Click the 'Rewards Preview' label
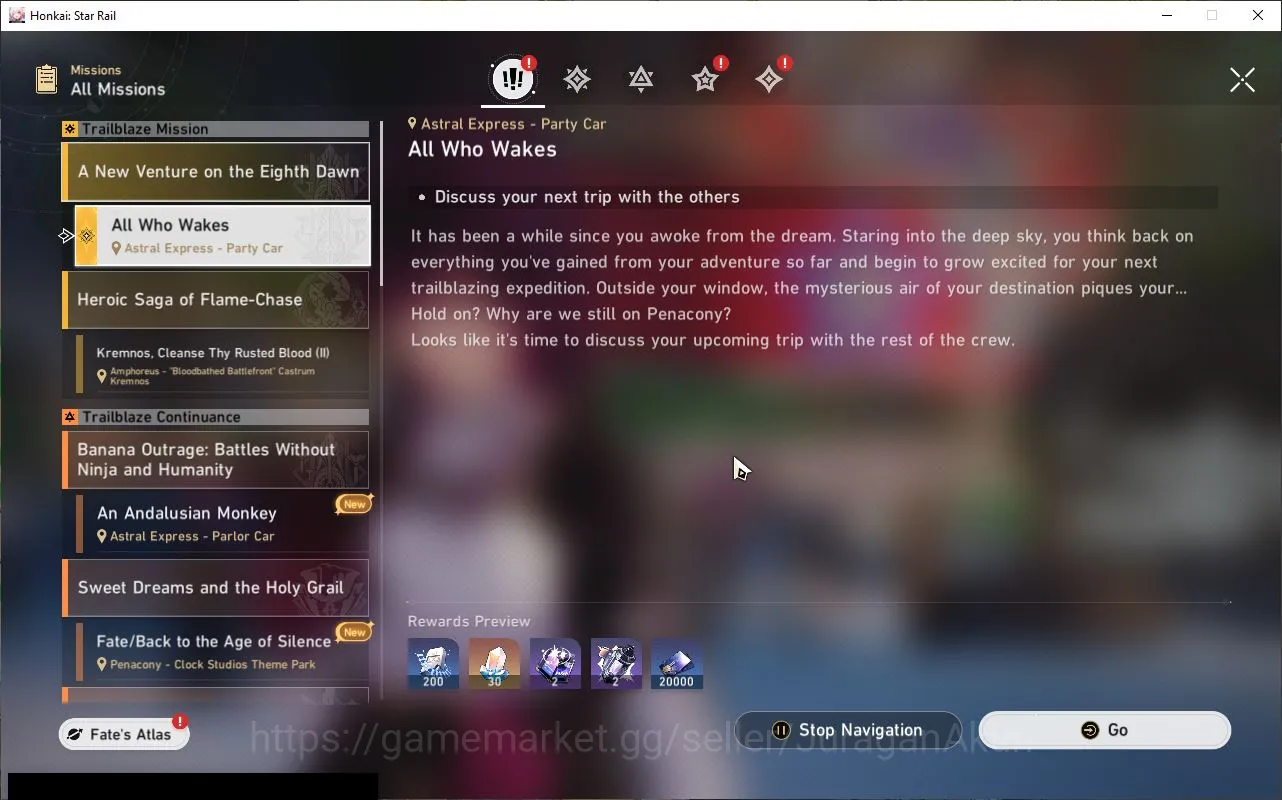The width and height of the screenshot is (1282, 800). (469, 621)
